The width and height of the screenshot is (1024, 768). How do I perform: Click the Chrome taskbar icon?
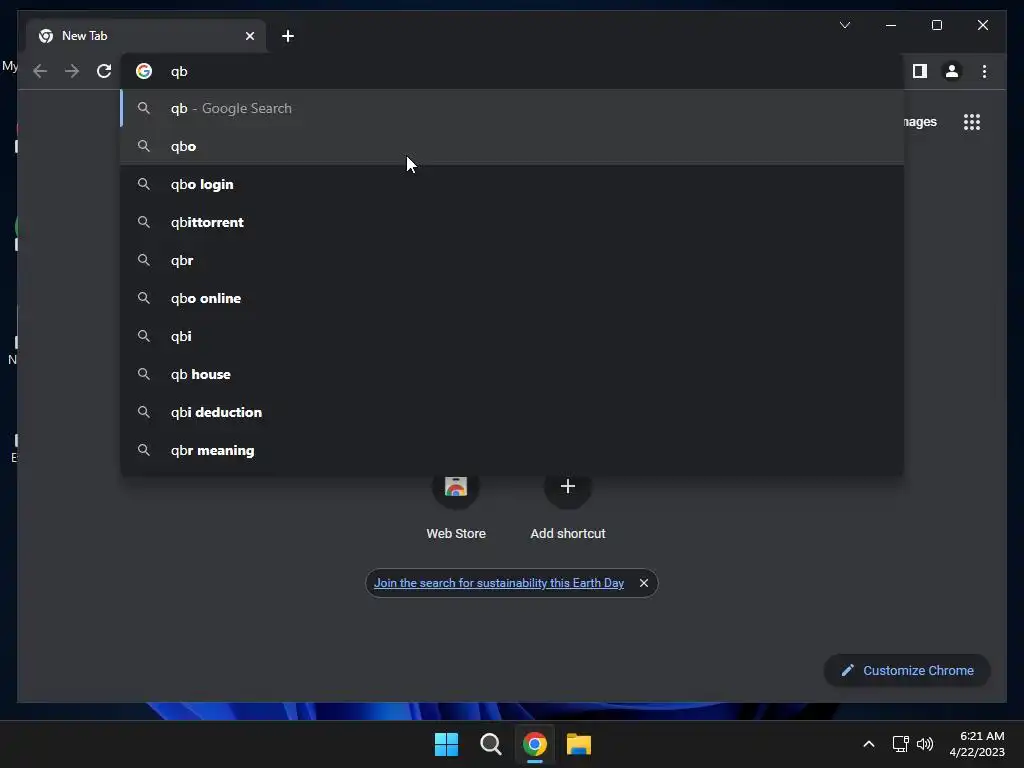point(534,744)
